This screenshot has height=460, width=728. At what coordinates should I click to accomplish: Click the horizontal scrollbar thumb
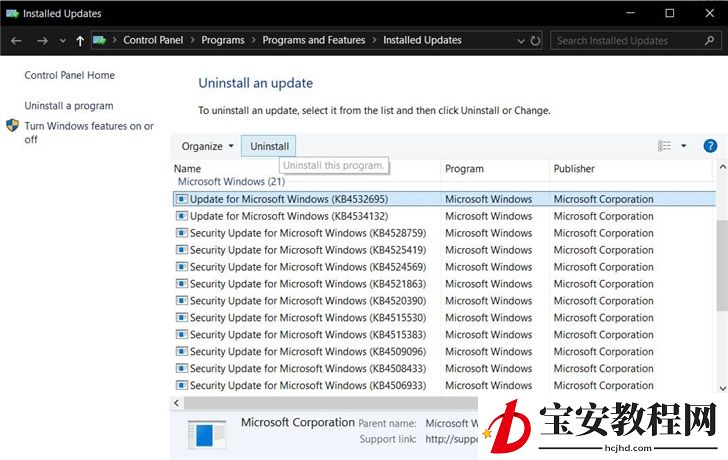[x=331, y=402]
